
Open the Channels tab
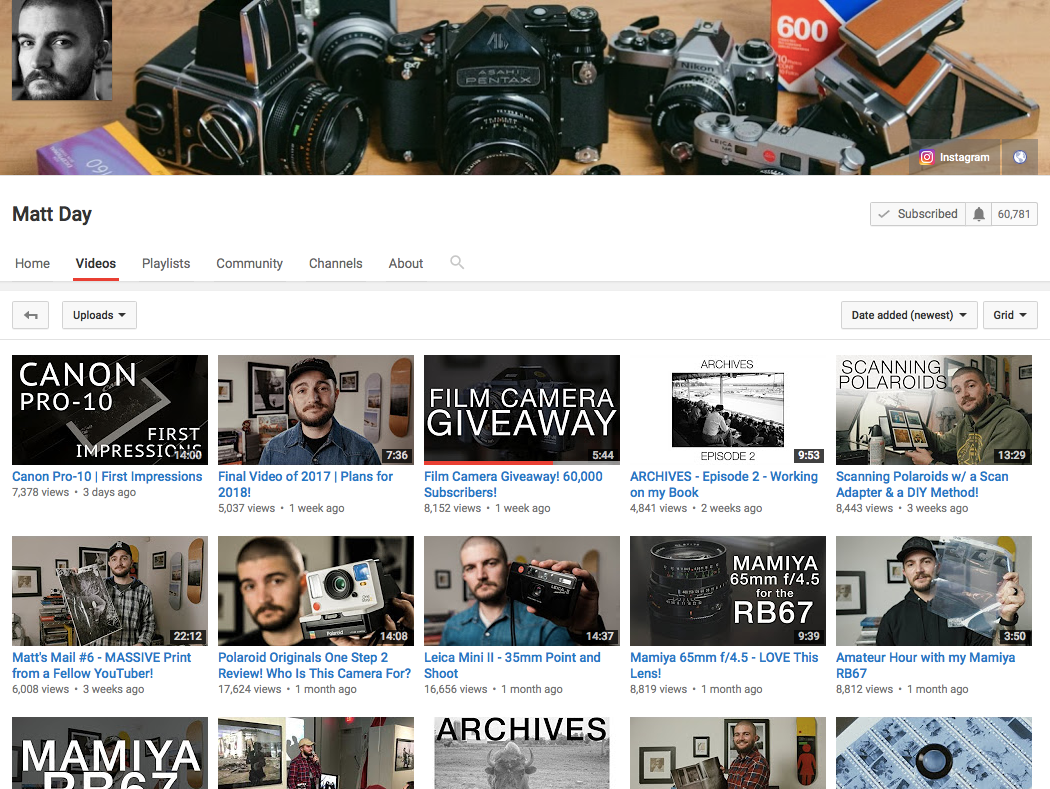click(335, 263)
